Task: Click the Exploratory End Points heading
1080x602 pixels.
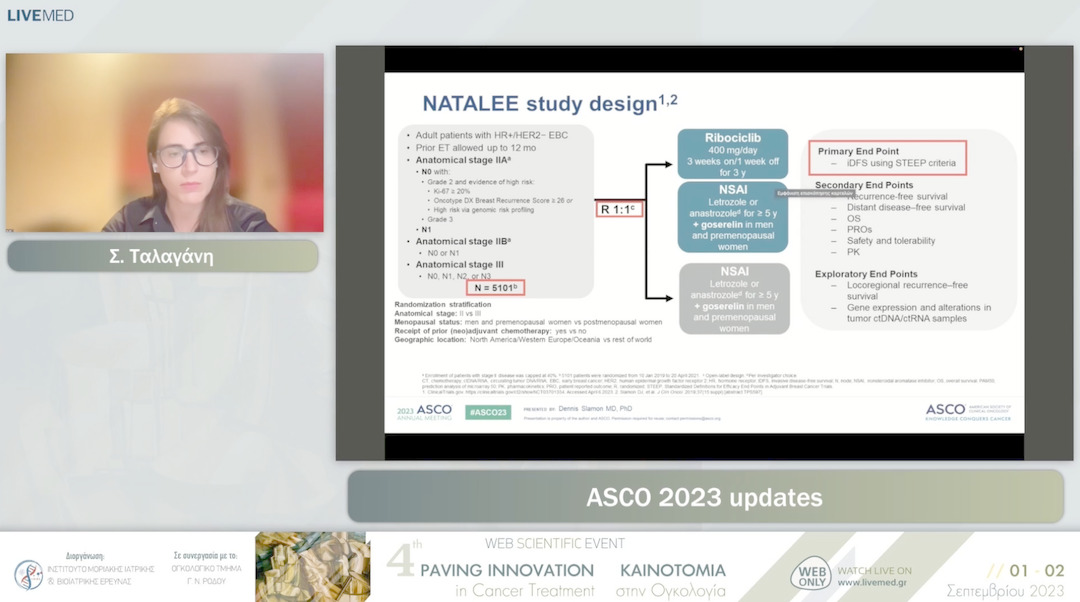Action: coord(866,273)
